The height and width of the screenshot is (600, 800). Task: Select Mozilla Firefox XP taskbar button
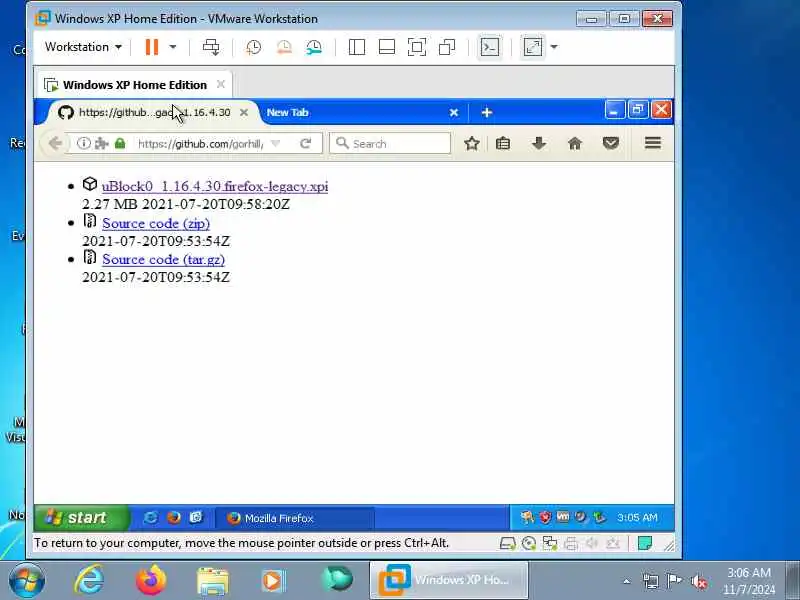pyautogui.click(x=294, y=518)
